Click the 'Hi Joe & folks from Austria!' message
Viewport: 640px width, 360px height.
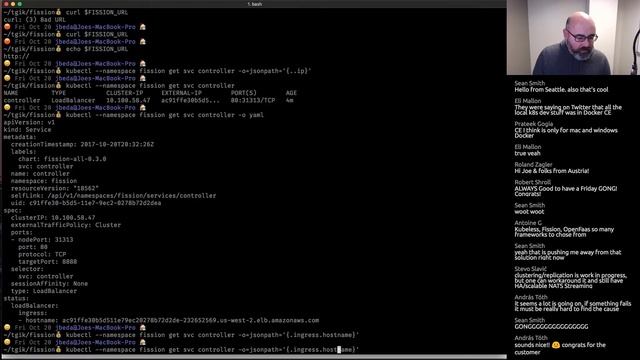[551, 171]
